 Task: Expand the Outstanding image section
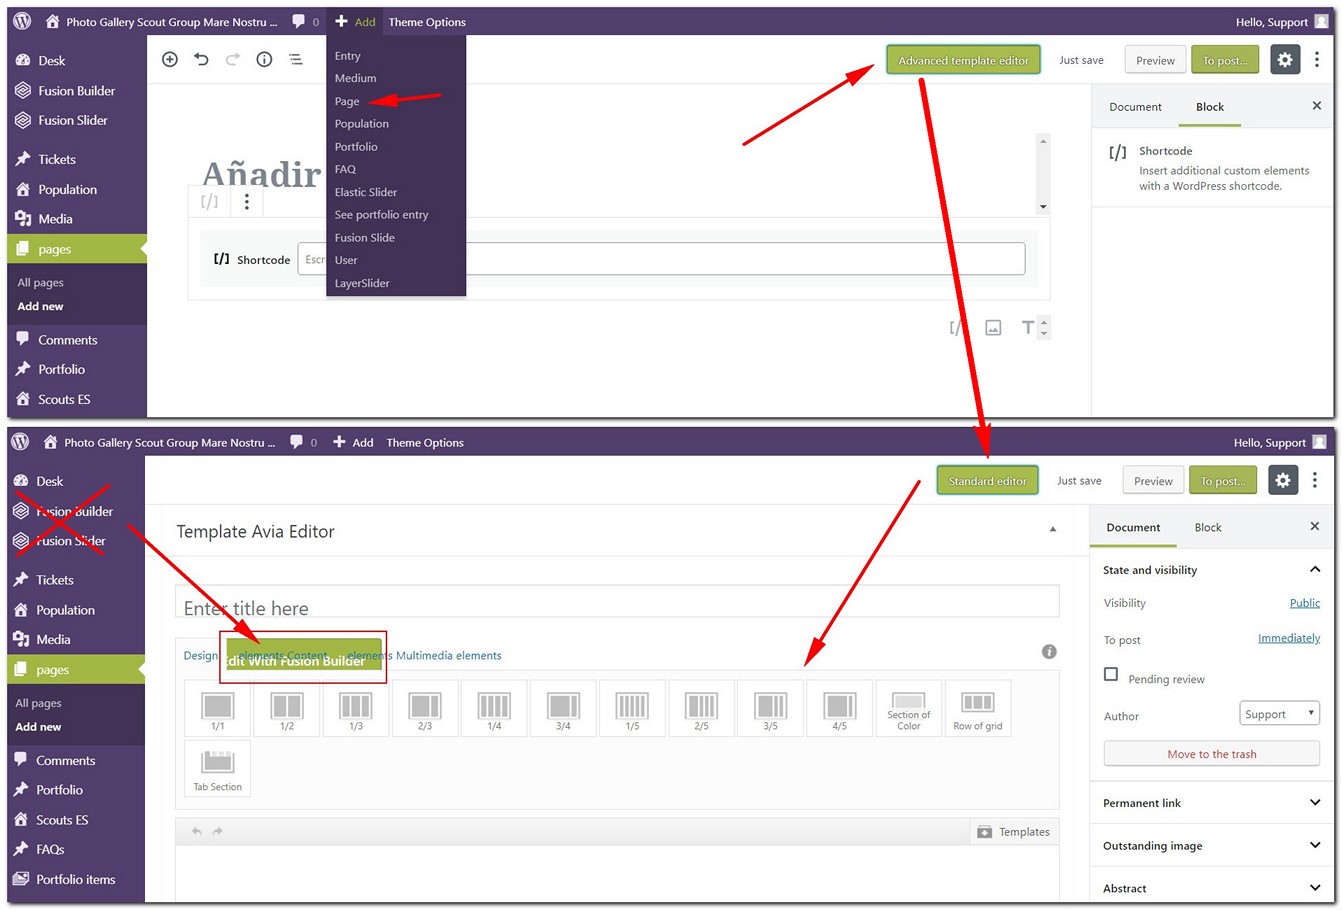coord(1315,846)
